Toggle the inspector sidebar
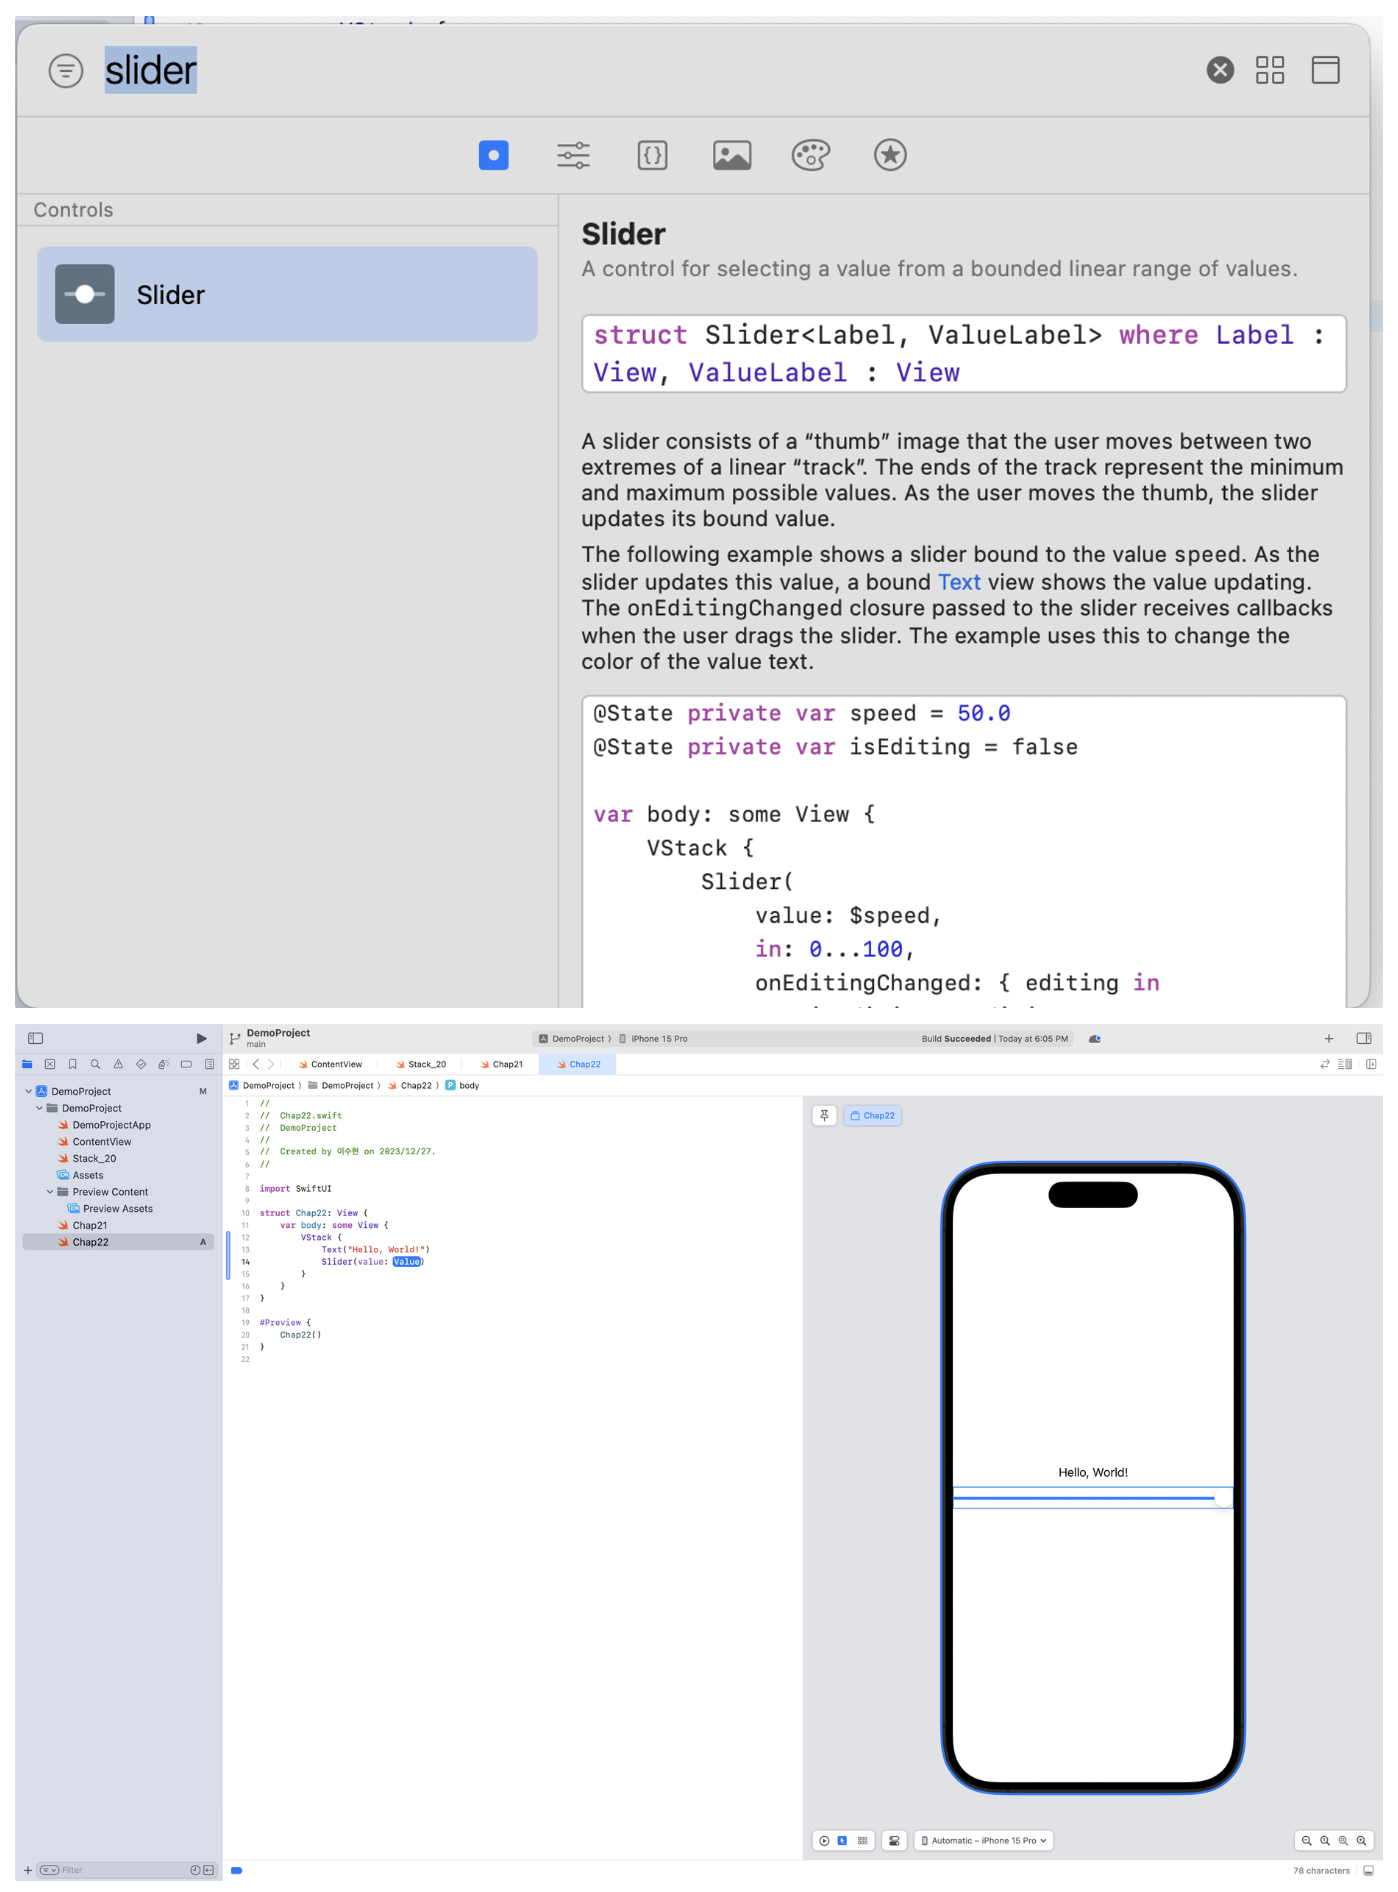Image resolution: width=1398 pixels, height=1892 pixels. [x=1364, y=1039]
